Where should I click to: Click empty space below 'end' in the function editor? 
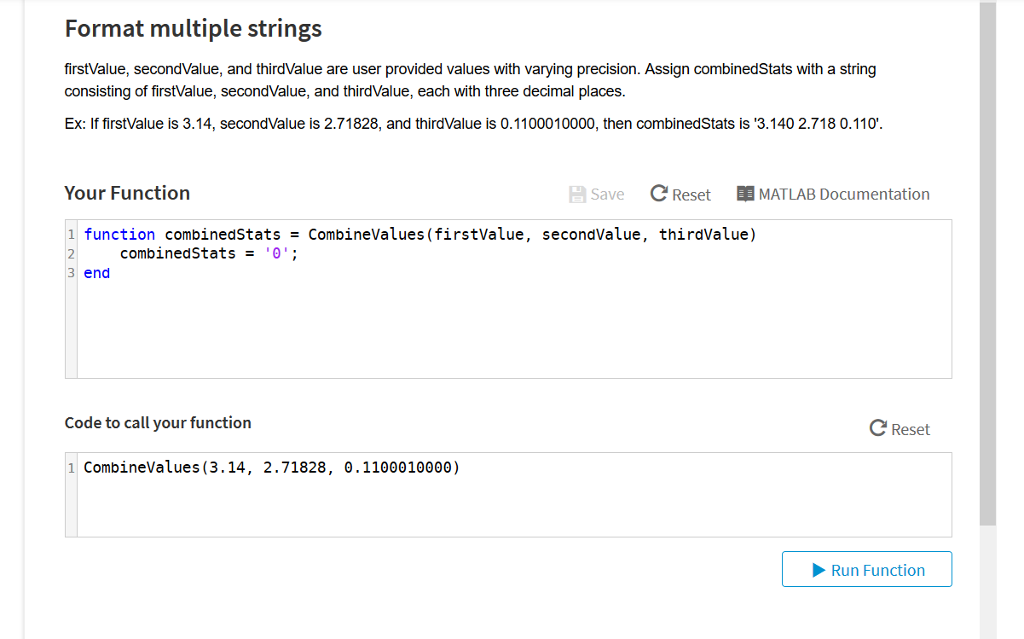(500, 330)
